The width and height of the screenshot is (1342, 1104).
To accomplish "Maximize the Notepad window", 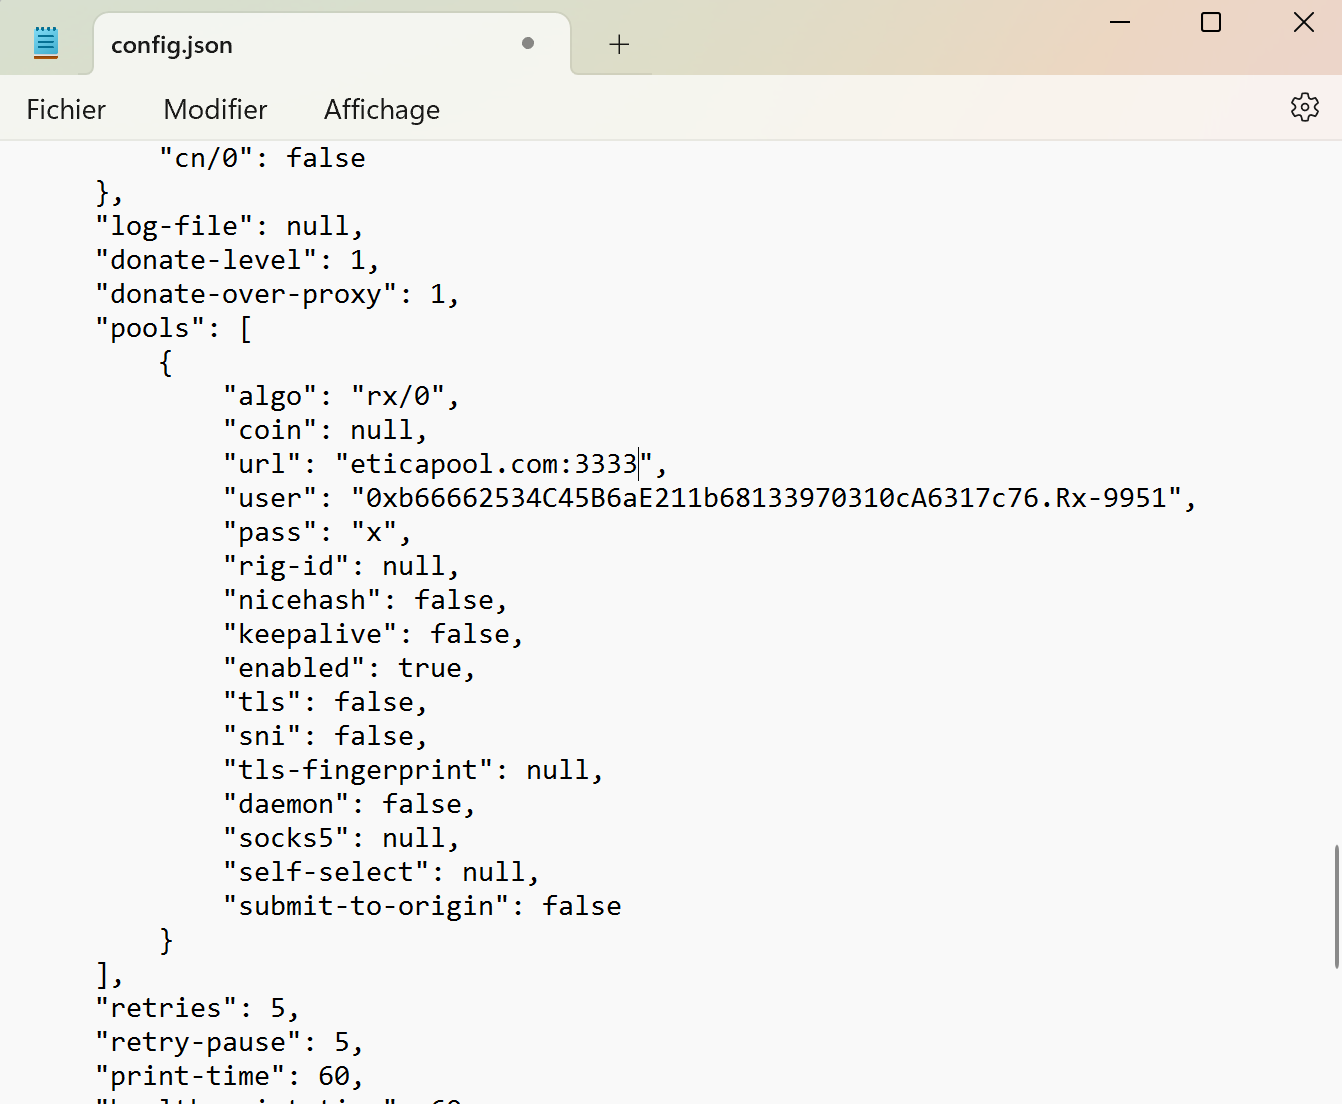I will tap(1211, 22).
